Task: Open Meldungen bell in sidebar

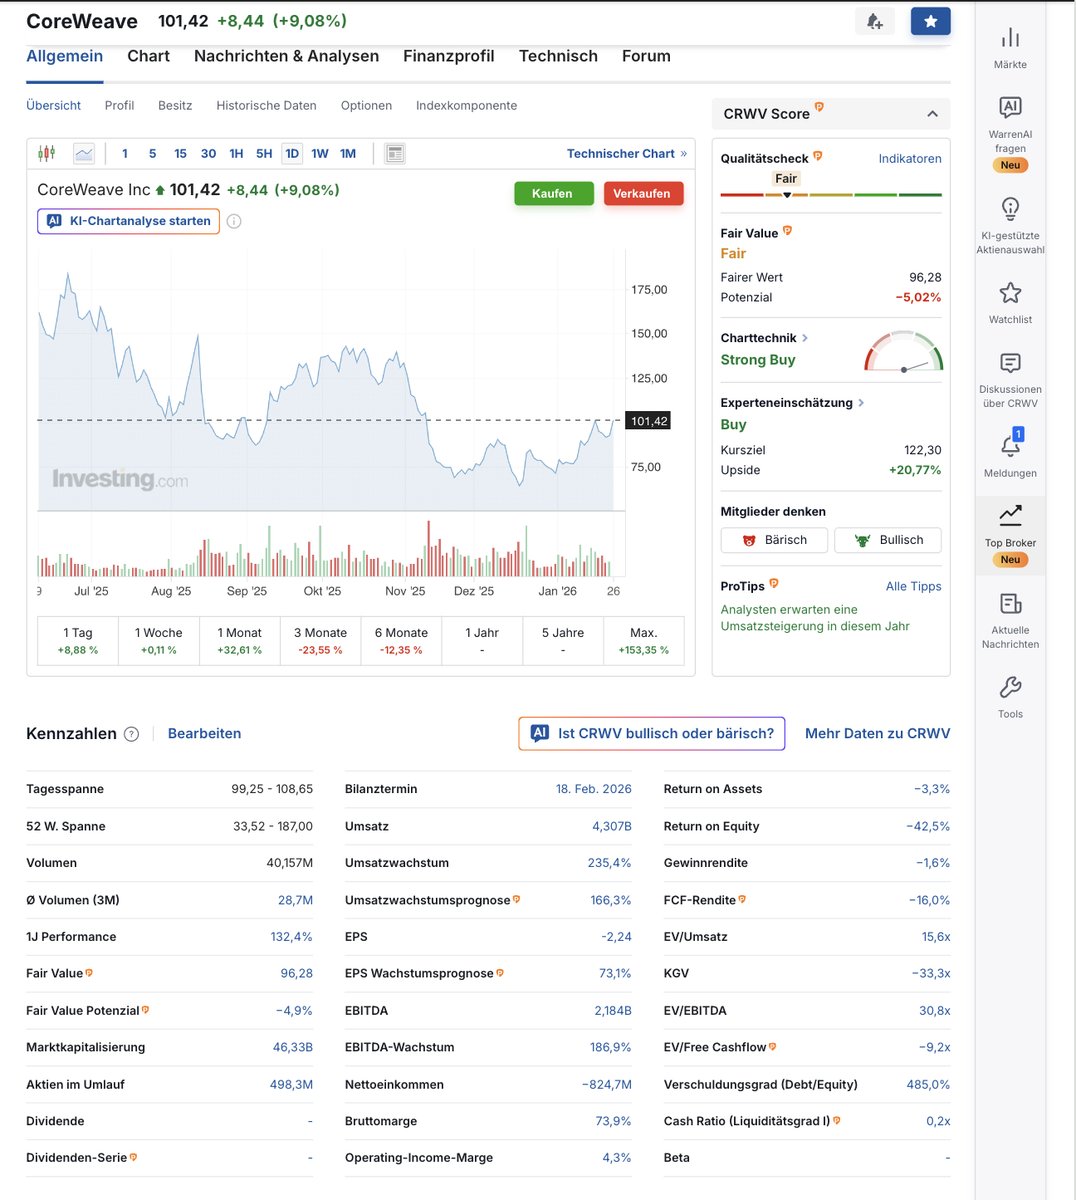Action: 1010,455
